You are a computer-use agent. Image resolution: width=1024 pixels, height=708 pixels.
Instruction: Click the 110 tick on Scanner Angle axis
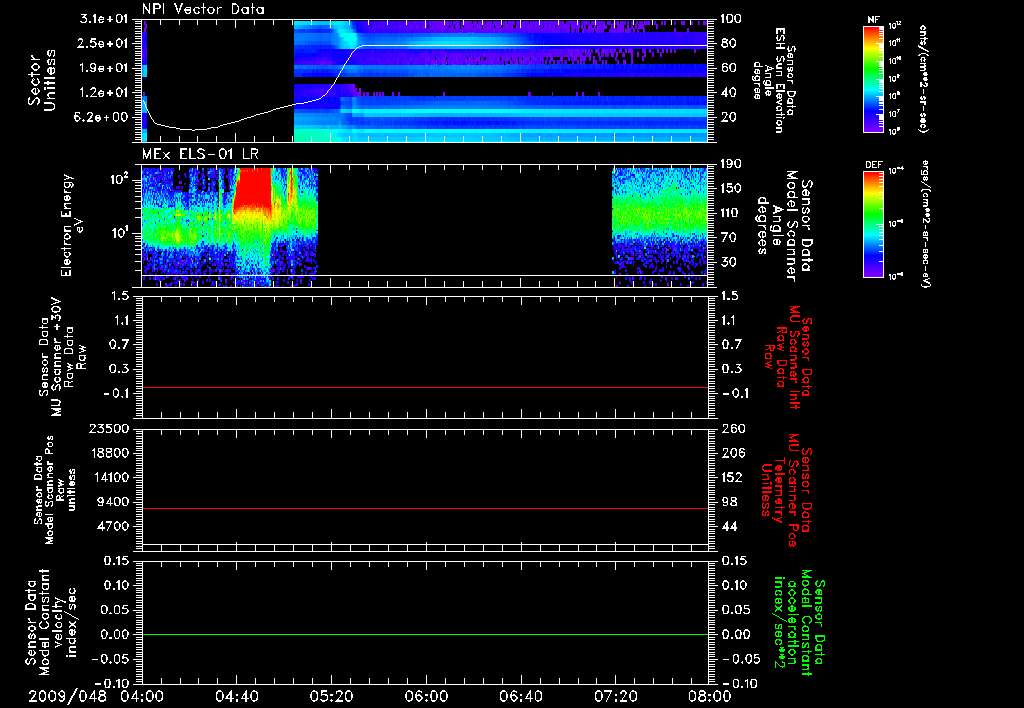pos(731,213)
